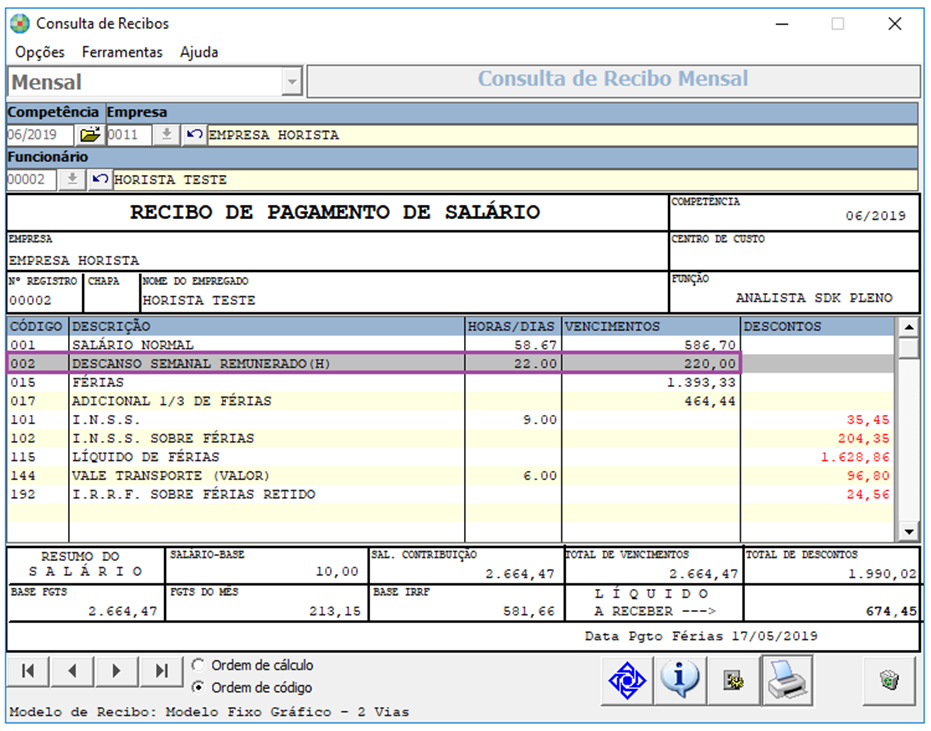Click the Competência 06/2019 input field
Image resolution: width=931 pixels, height=731 pixels.
coord(40,135)
